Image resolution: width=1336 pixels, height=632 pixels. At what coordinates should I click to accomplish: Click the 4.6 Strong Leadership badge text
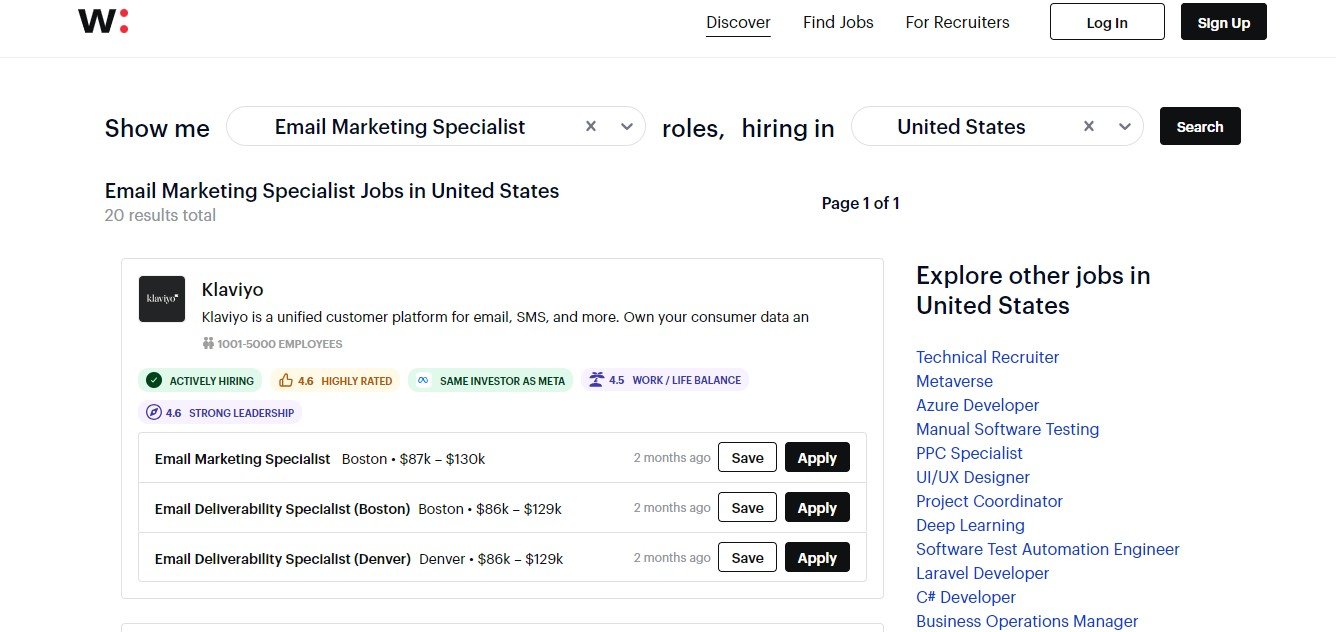[230, 413]
